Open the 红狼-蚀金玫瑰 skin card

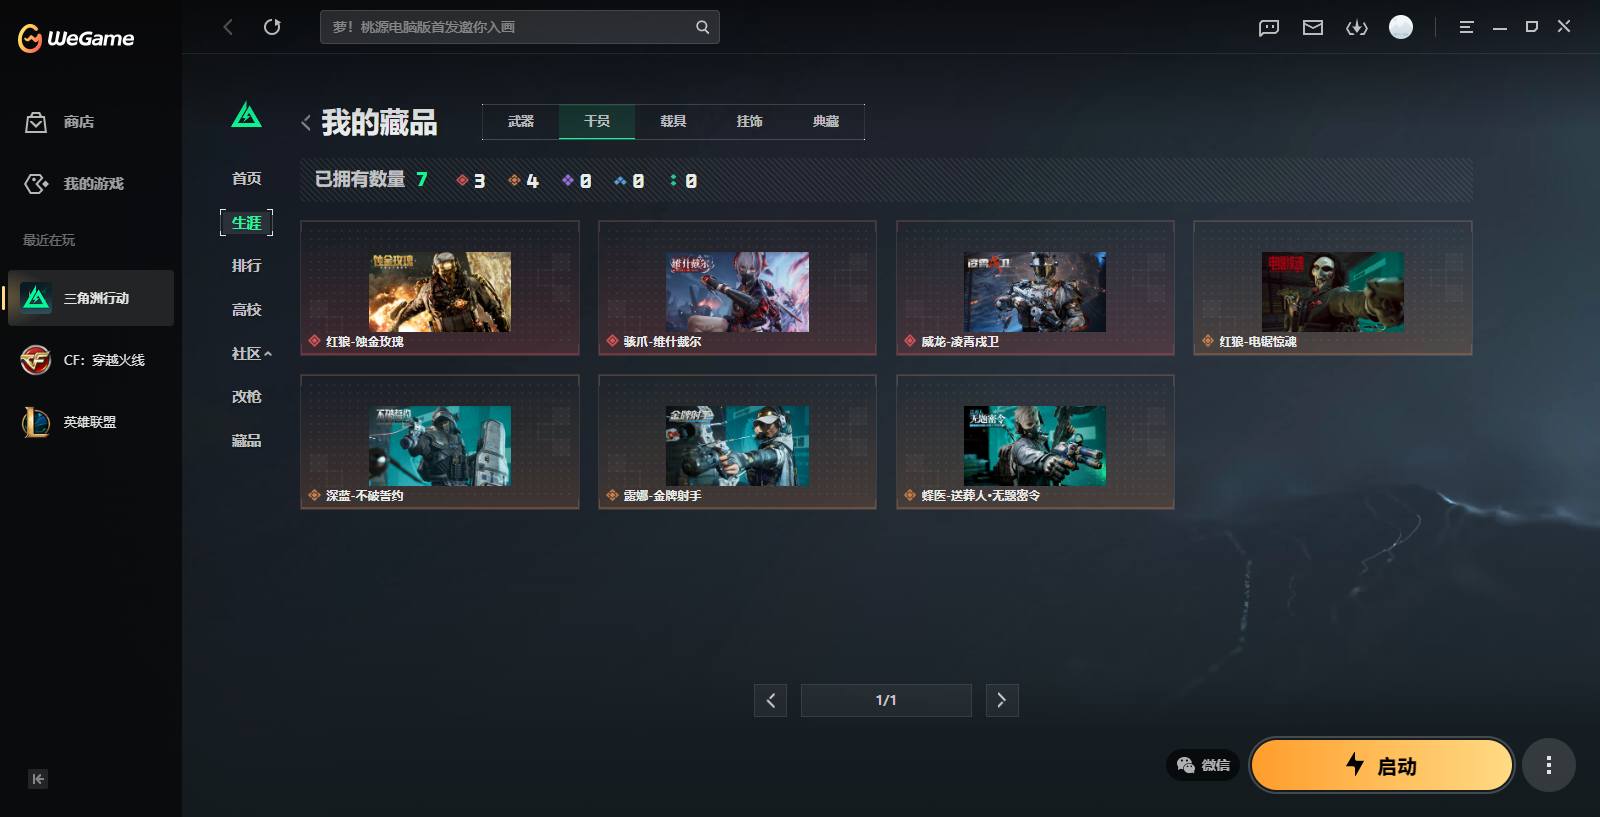point(440,288)
